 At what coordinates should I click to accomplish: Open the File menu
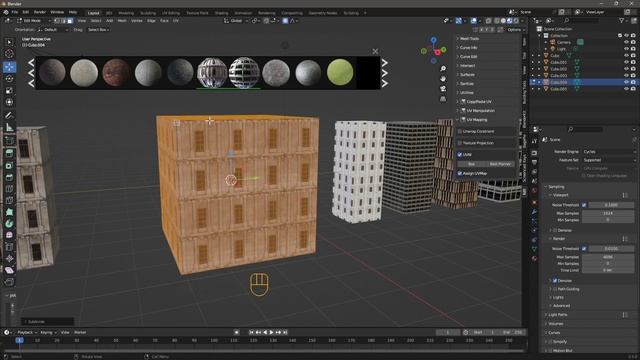[x=15, y=12]
